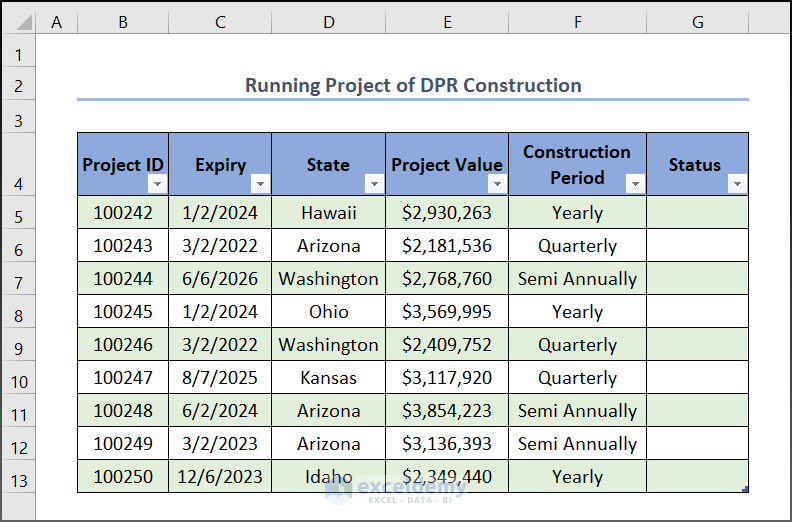The image size is (792, 522).
Task: Open the Status column filter dropdown
Action: point(737,184)
